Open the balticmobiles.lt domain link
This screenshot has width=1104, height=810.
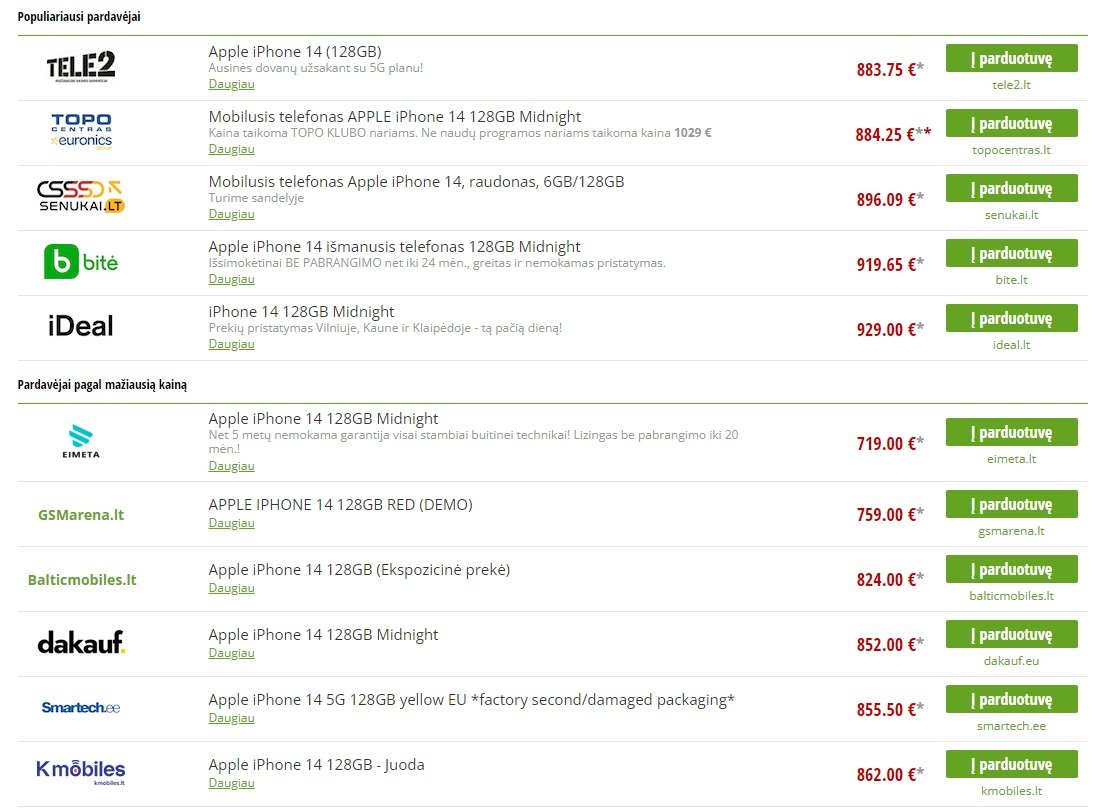(x=1011, y=596)
